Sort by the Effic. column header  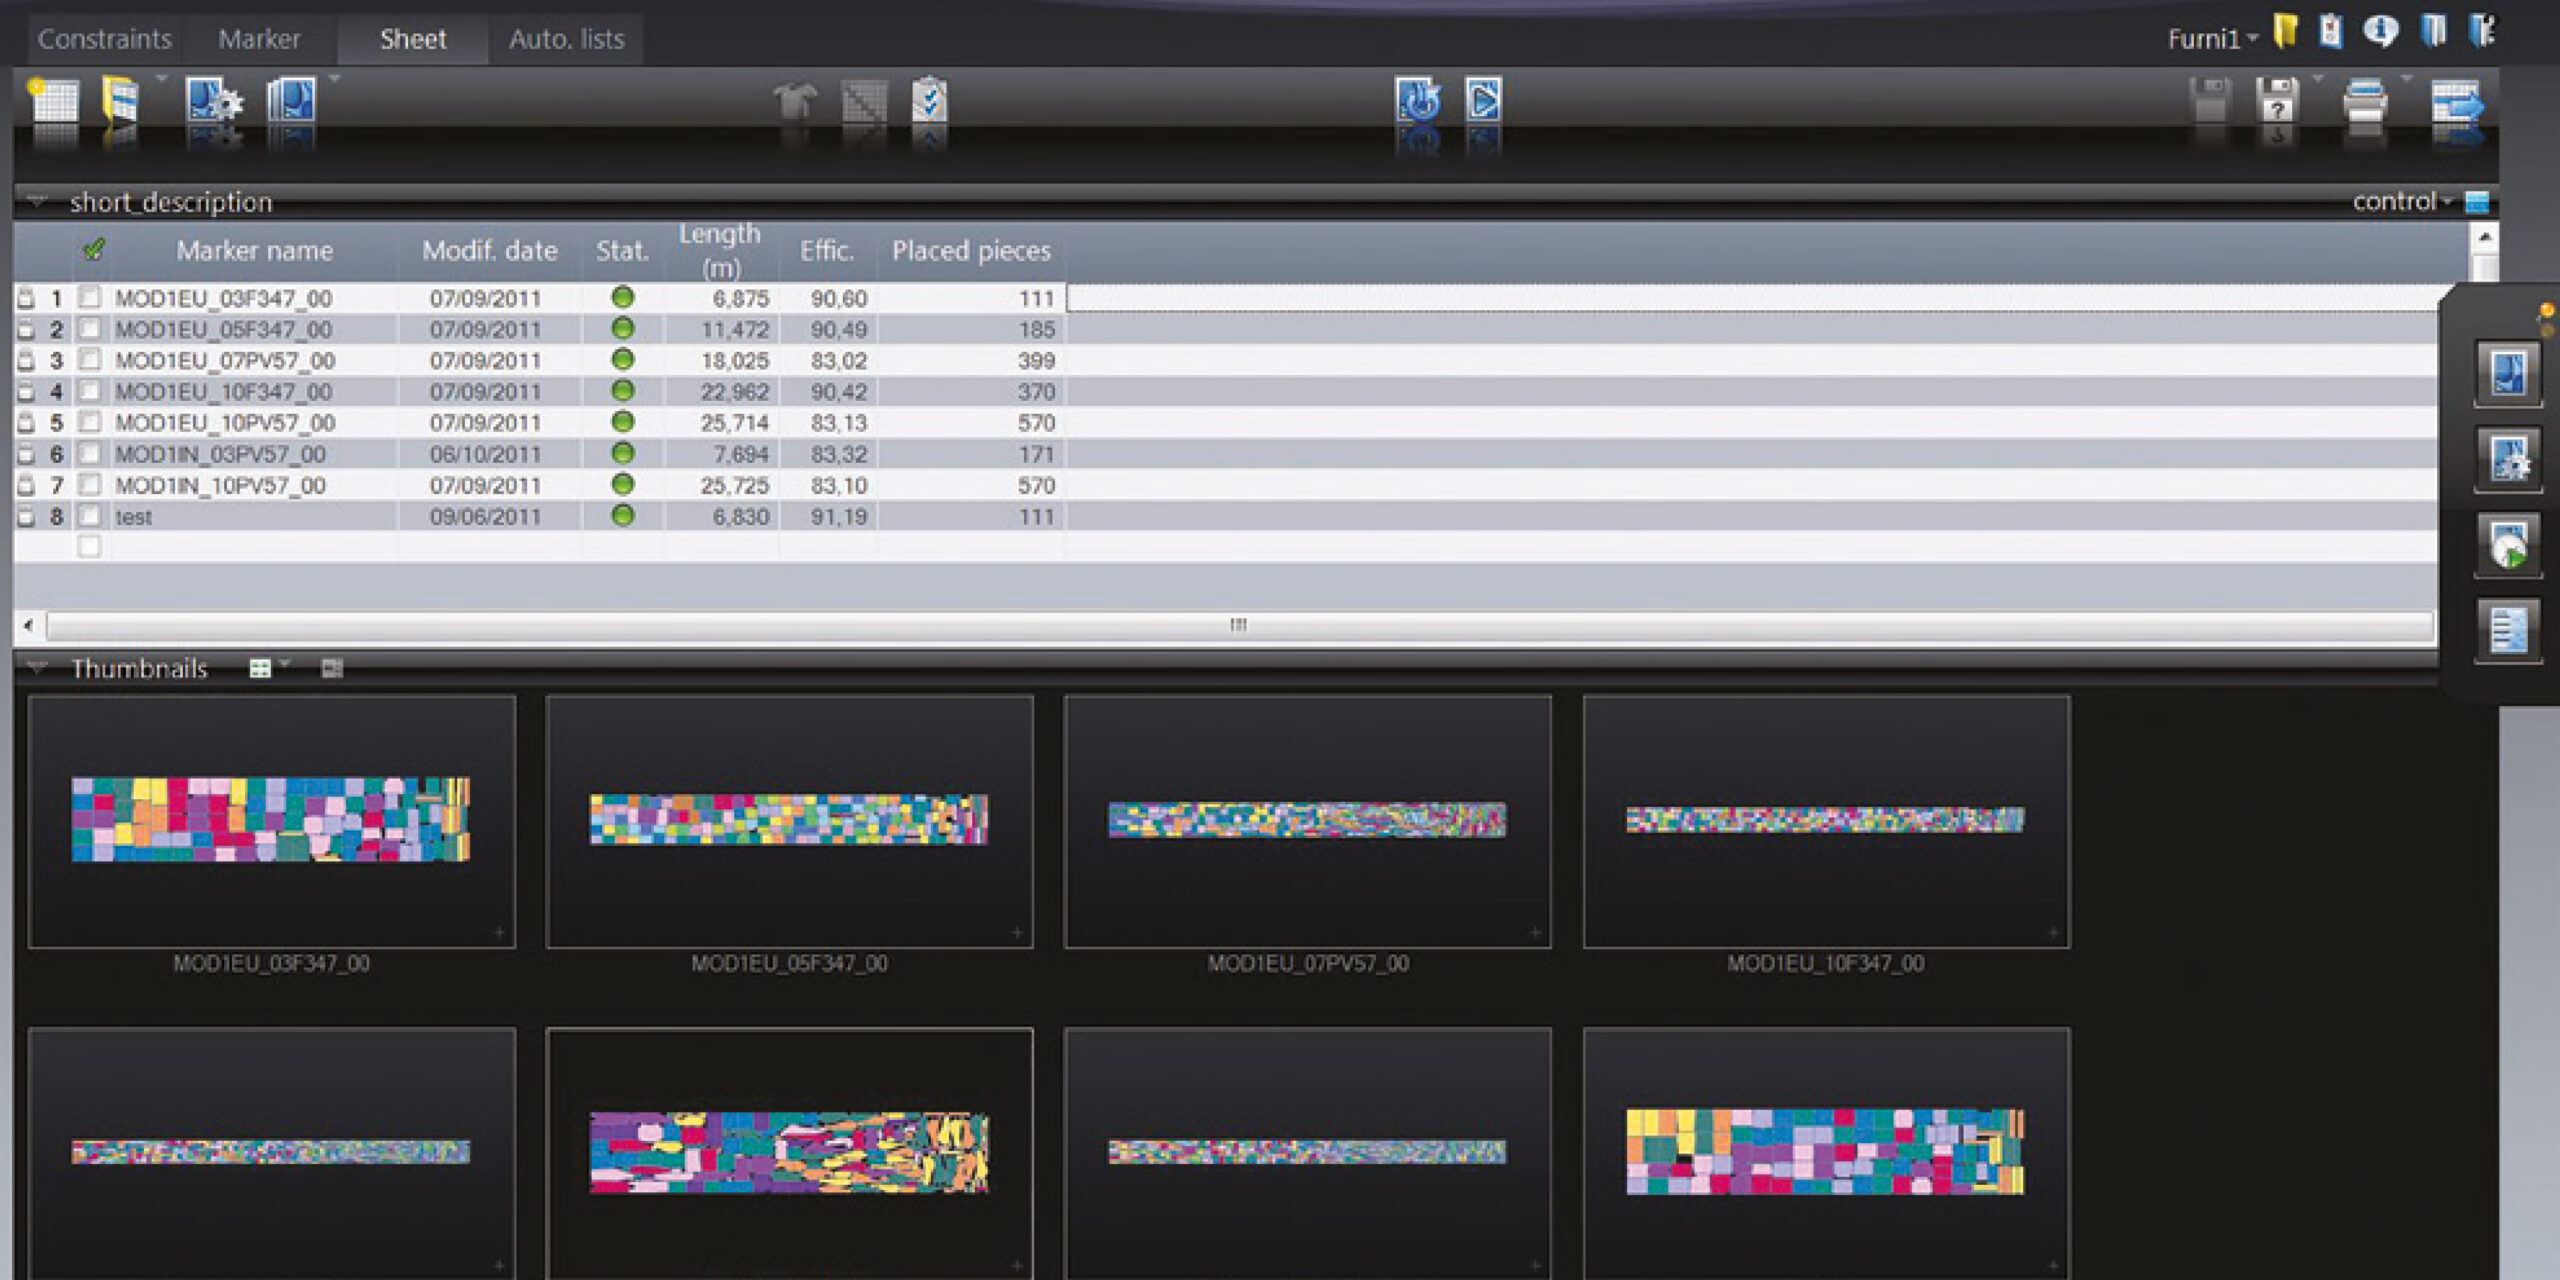(x=826, y=251)
